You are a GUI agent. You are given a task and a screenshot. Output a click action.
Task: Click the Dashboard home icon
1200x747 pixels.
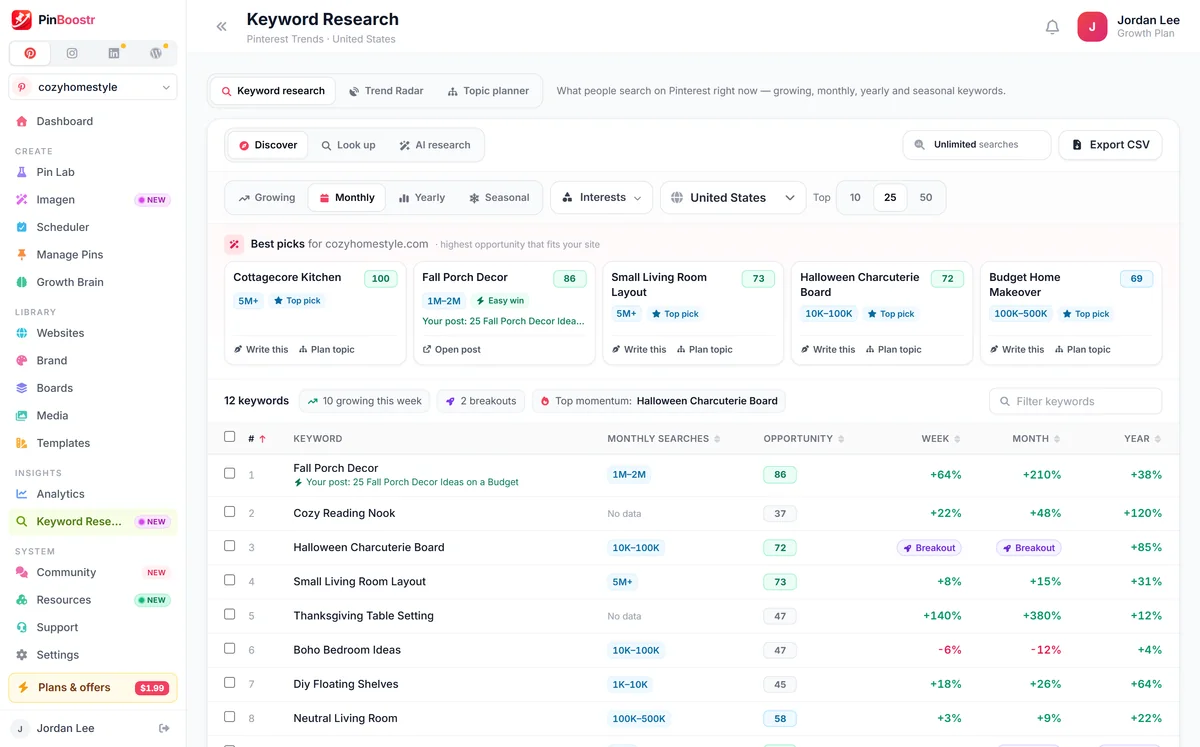point(22,121)
